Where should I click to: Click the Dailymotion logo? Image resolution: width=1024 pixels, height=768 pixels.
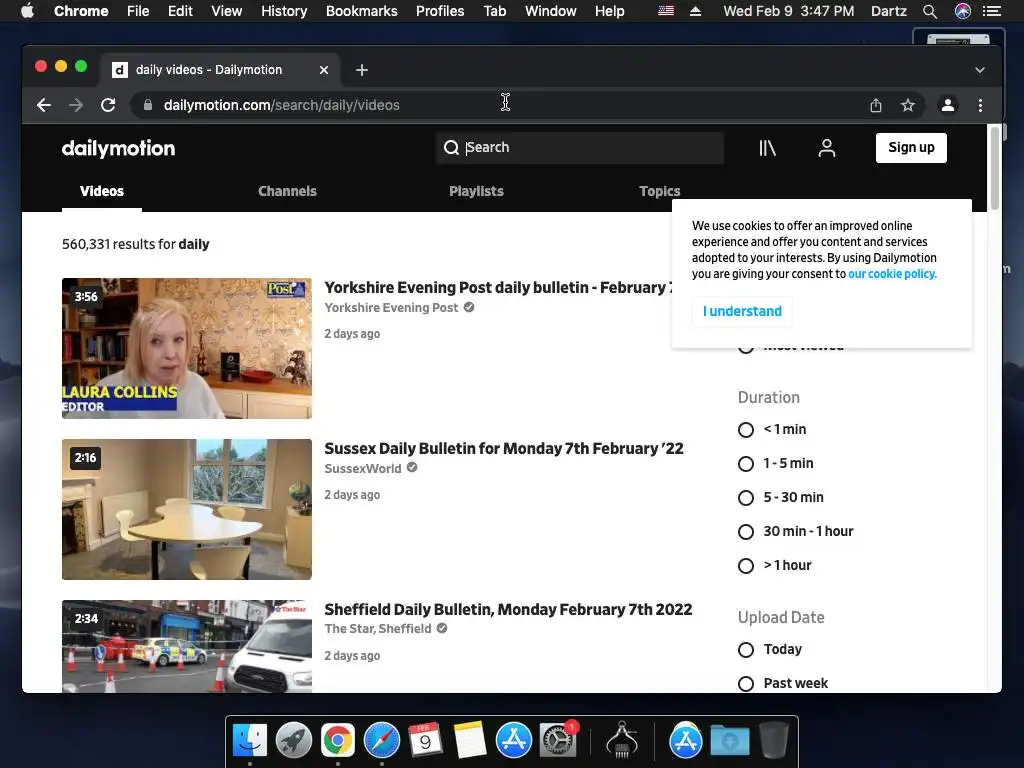[118, 148]
